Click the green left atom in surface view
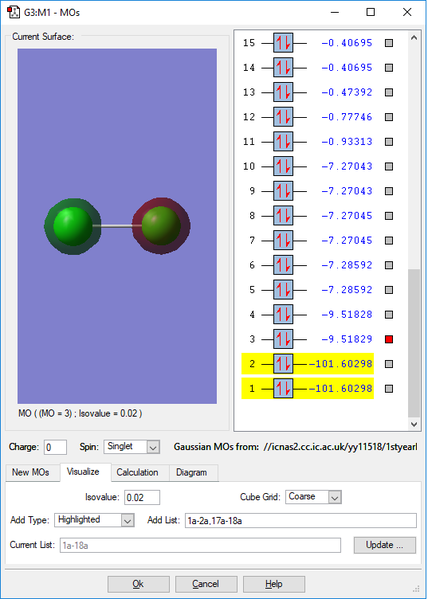 coord(73,226)
